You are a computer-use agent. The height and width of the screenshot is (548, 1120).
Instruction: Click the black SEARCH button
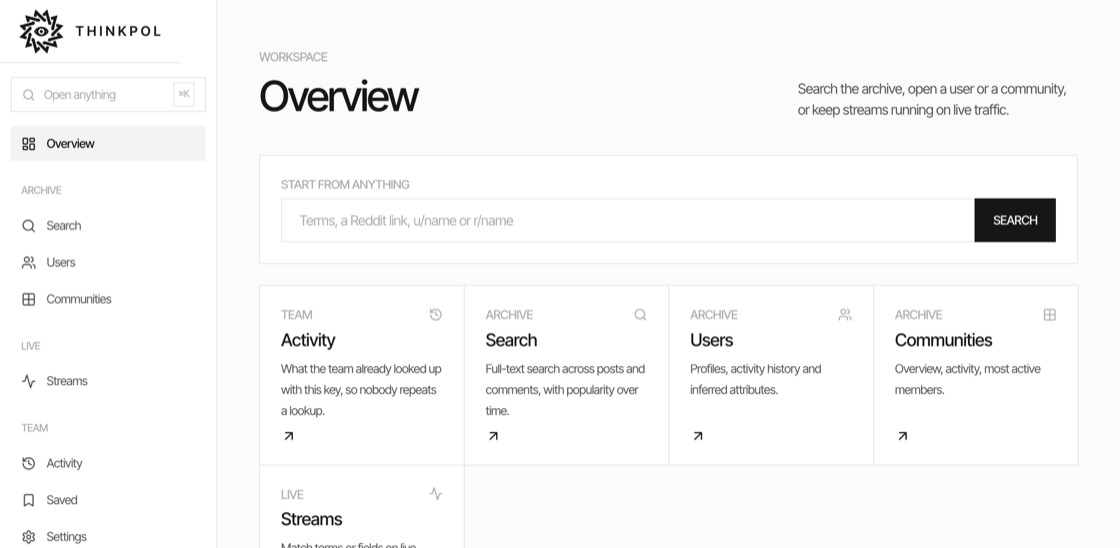coord(1015,220)
